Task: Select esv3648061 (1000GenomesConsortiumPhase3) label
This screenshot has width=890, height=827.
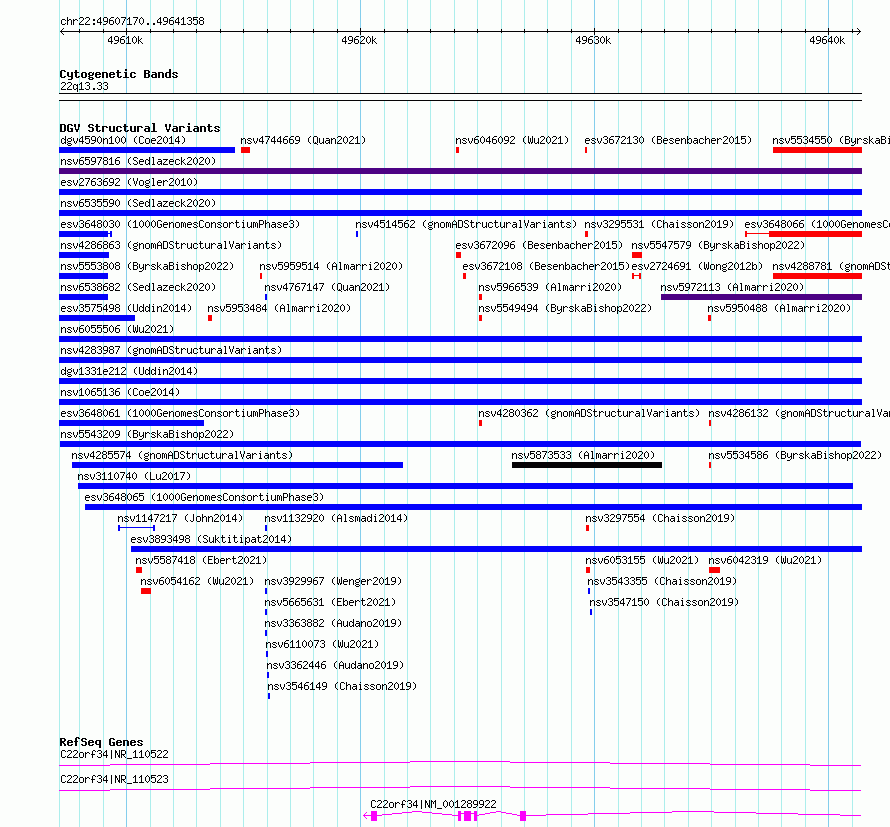Action: (x=180, y=413)
